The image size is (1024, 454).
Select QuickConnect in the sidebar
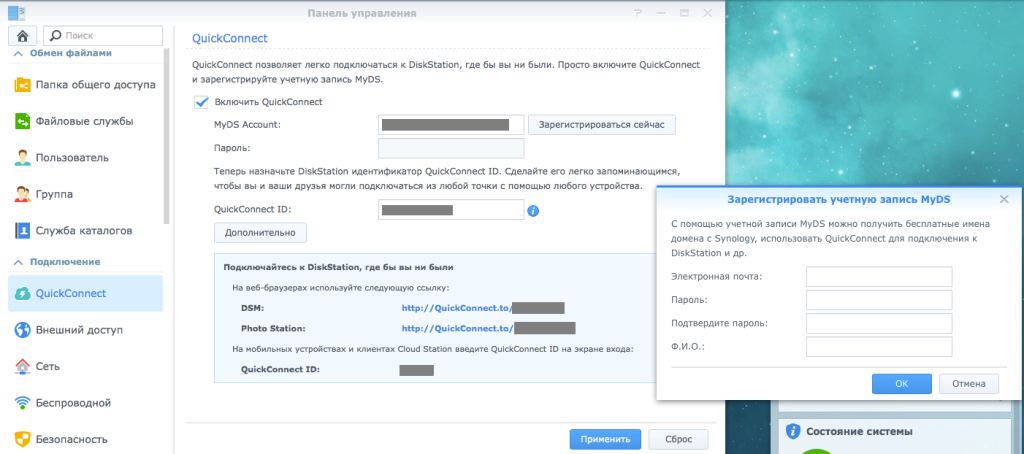pos(86,293)
